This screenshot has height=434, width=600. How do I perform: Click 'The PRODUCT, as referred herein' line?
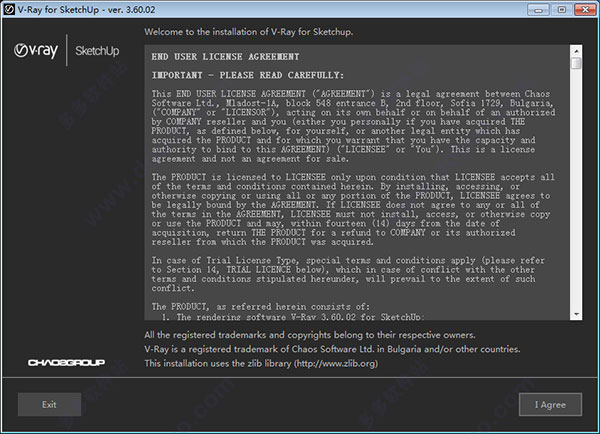pyautogui.click(x=261, y=307)
